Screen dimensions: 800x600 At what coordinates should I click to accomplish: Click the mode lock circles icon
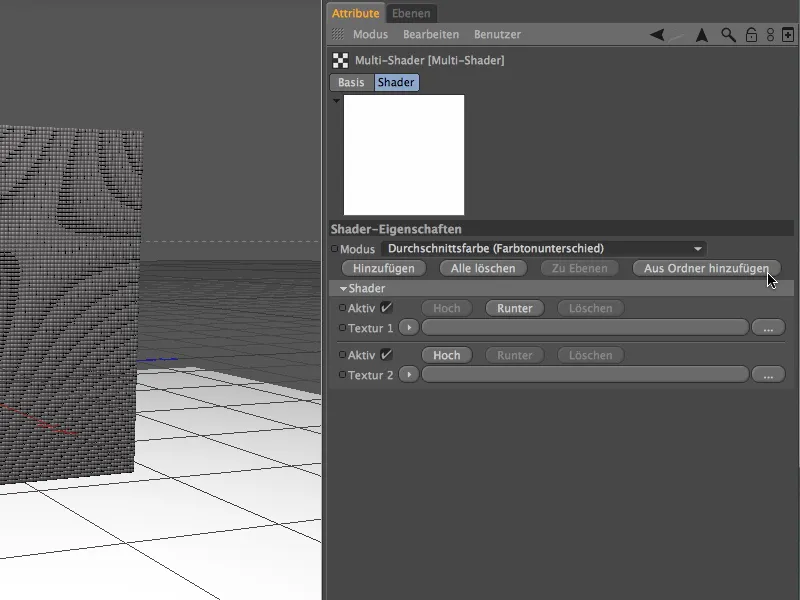[x=770, y=35]
